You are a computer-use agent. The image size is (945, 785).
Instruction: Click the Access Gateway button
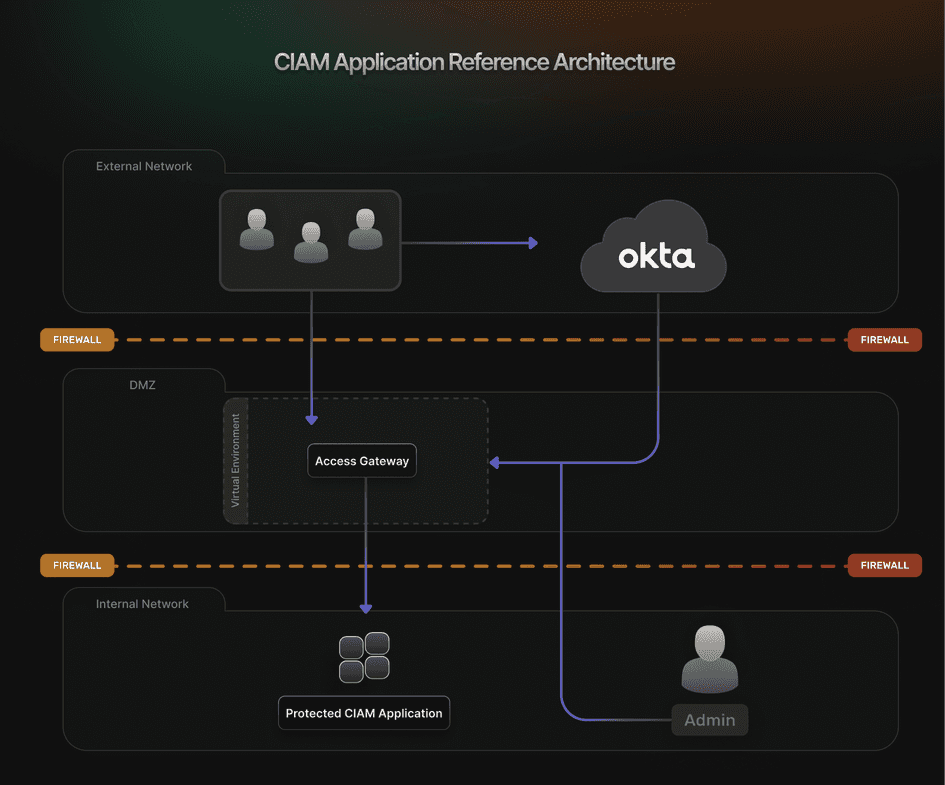pos(362,460)
